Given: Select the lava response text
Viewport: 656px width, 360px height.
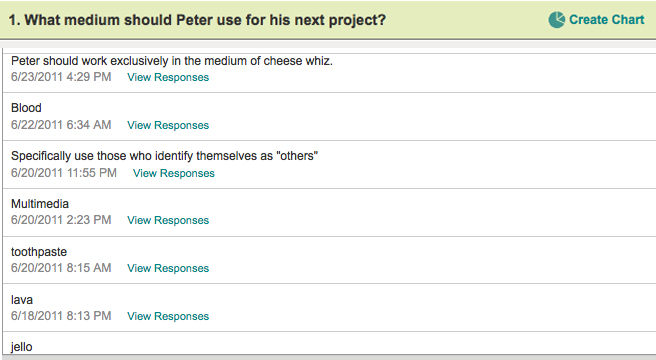Looking at the screenshot, I should [x=22, y=300].
